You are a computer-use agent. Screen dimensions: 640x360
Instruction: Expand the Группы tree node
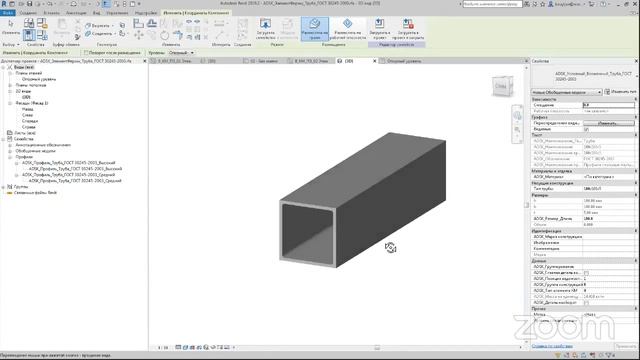pos(3,187)
